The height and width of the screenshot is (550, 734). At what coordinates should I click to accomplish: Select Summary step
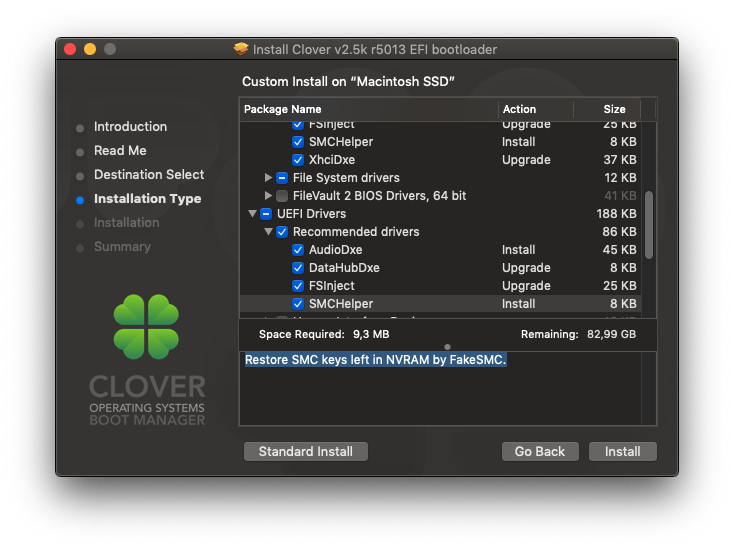pos(122,247)
